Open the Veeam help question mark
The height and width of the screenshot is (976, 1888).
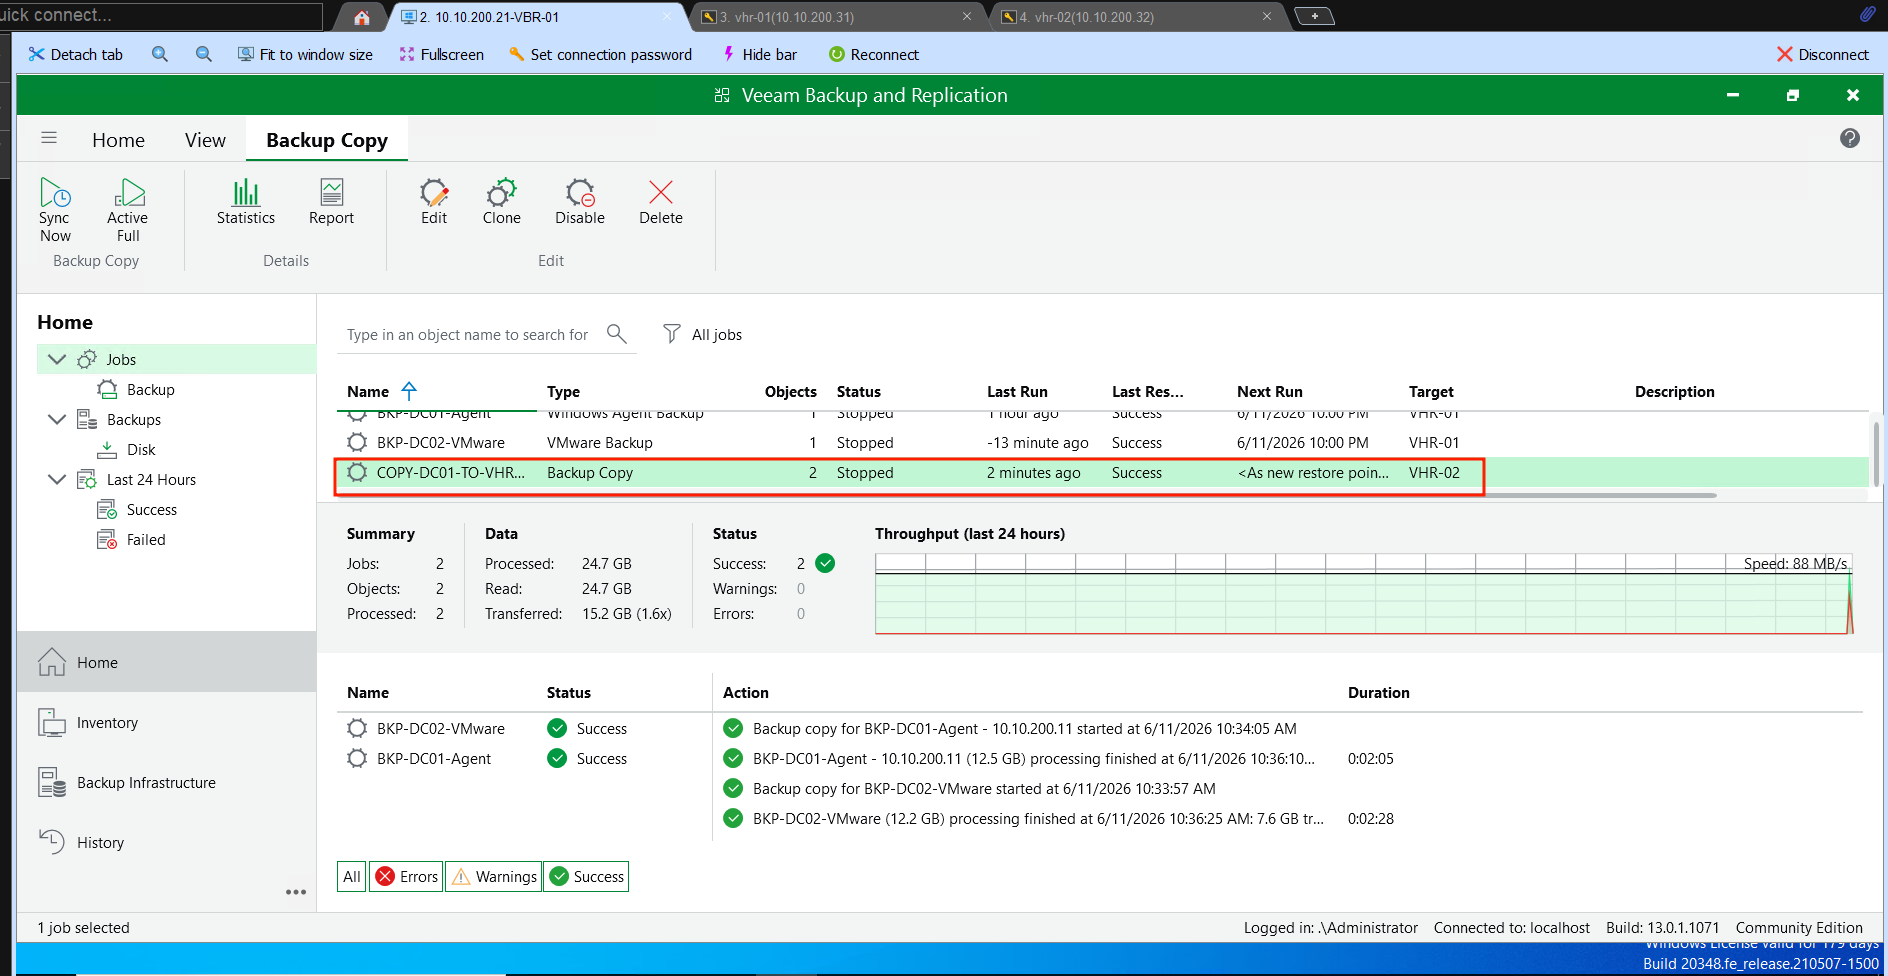tap(1850, 138)
